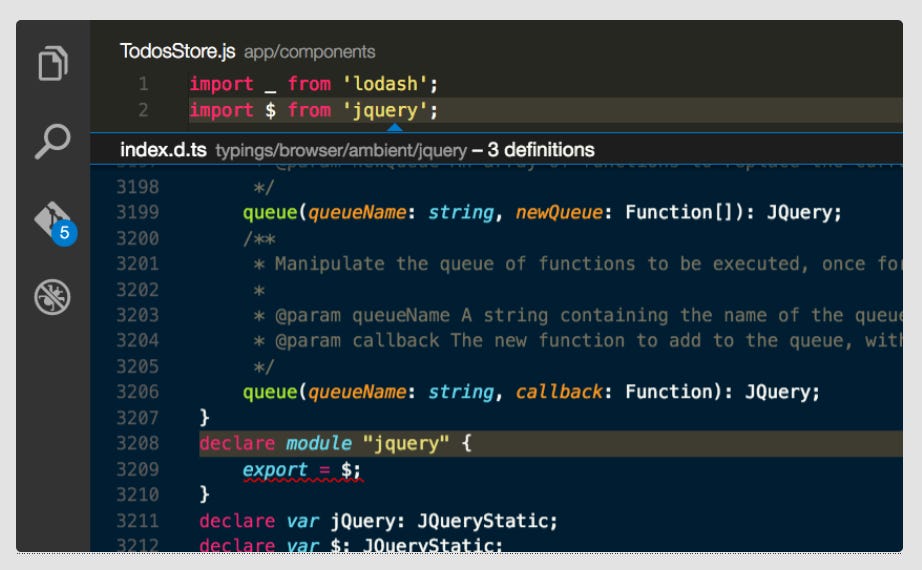Click 'JQueryStatic' type on line 3211
The height and width of the screenshot is (570, 922).
pos(482,521)
